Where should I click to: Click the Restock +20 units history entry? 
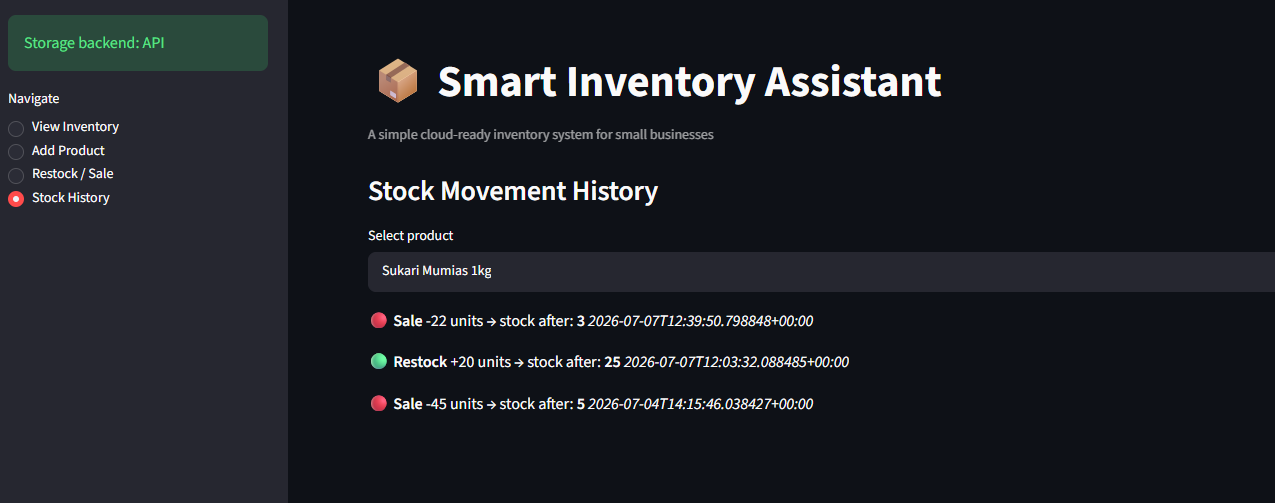609,362
